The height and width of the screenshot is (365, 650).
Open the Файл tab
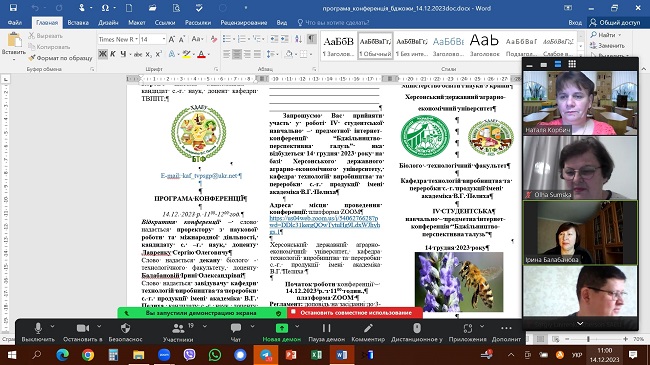(15, 22)
